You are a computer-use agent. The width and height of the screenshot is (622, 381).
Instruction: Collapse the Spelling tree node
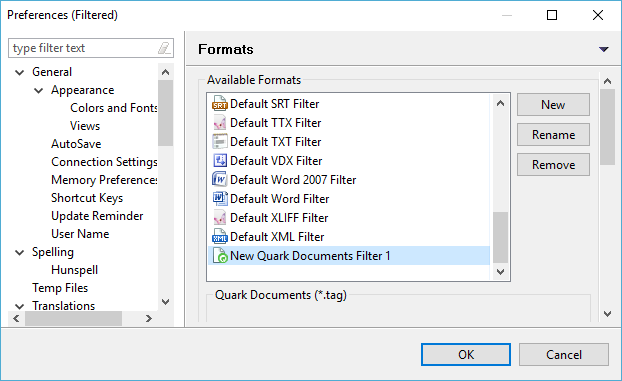(x=19, y=252)
